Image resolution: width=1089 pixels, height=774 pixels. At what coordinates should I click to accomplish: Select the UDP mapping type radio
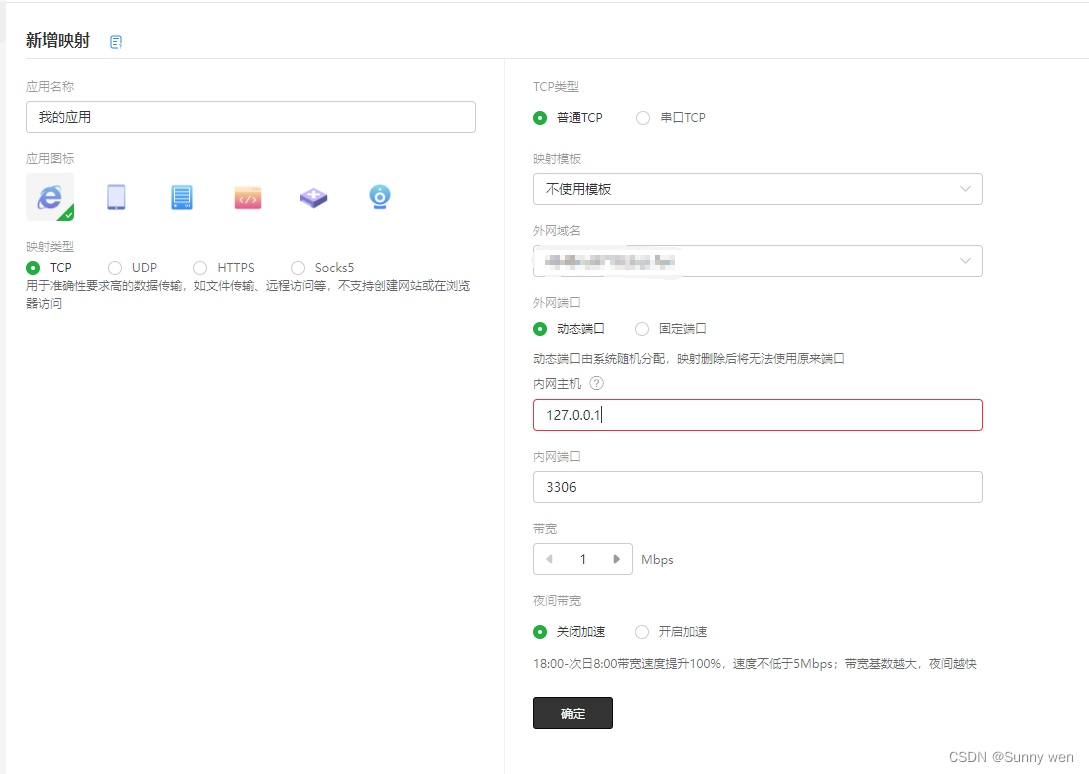click(x=115, y=267)
